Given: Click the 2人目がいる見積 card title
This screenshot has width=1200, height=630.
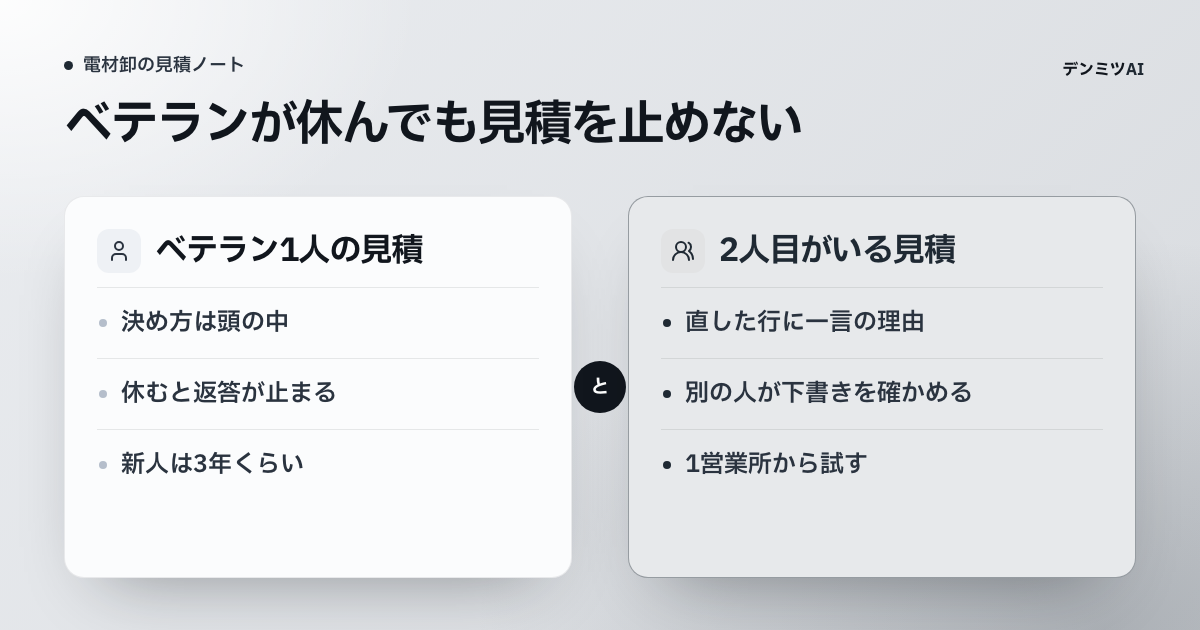Looking at the screenshot, I should coord(837,250).
